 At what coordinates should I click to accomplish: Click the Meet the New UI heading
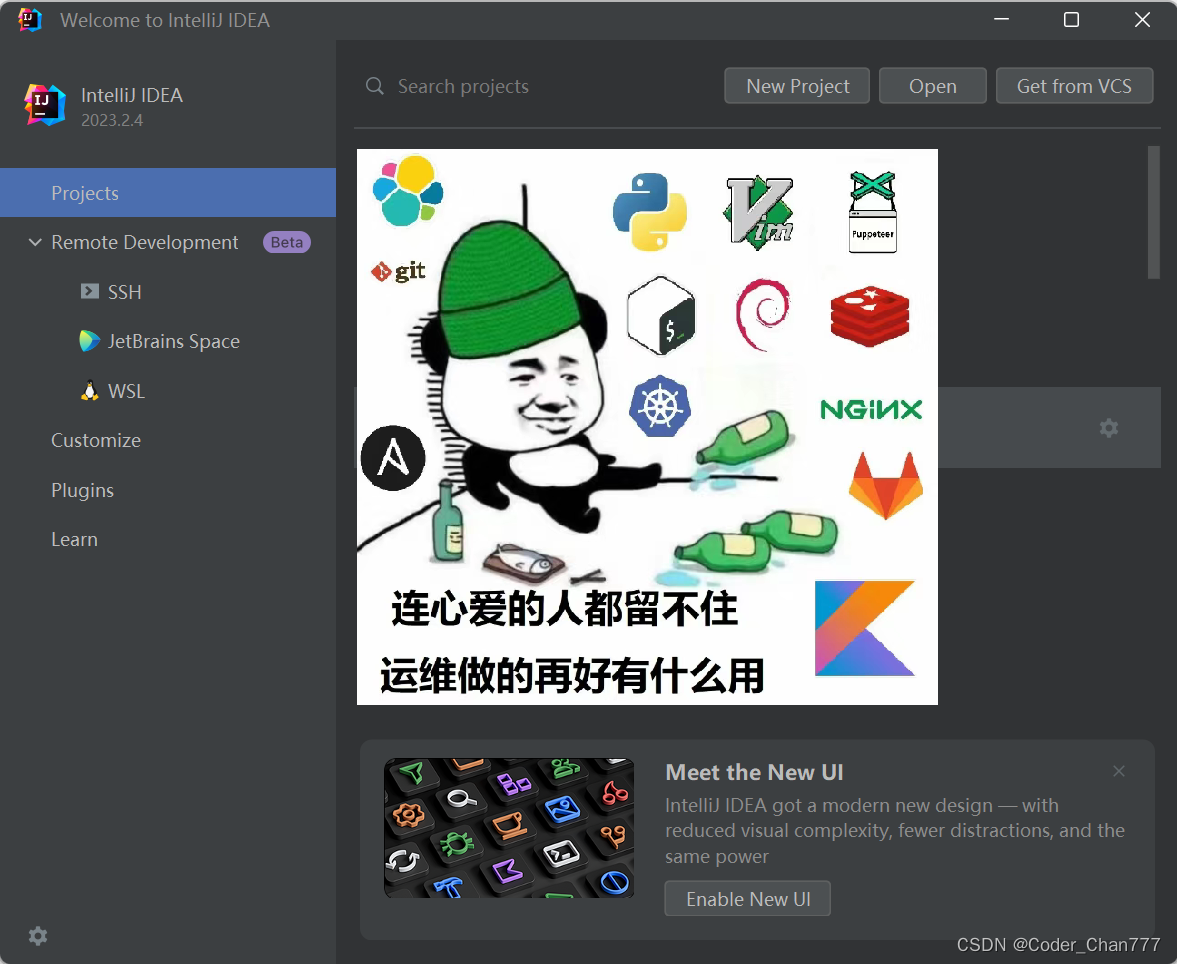coord(754,773)
